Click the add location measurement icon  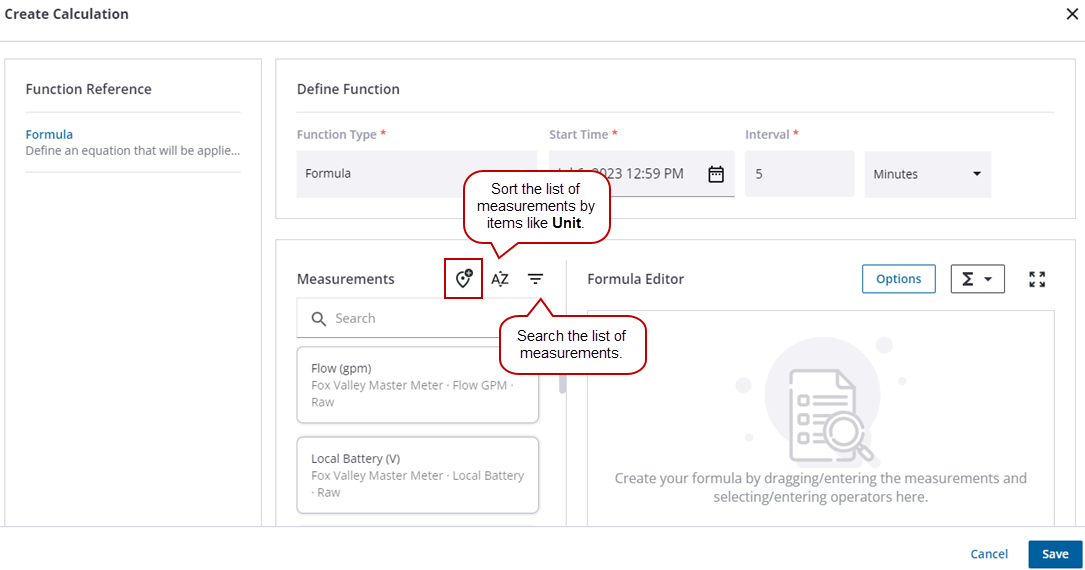463,279
